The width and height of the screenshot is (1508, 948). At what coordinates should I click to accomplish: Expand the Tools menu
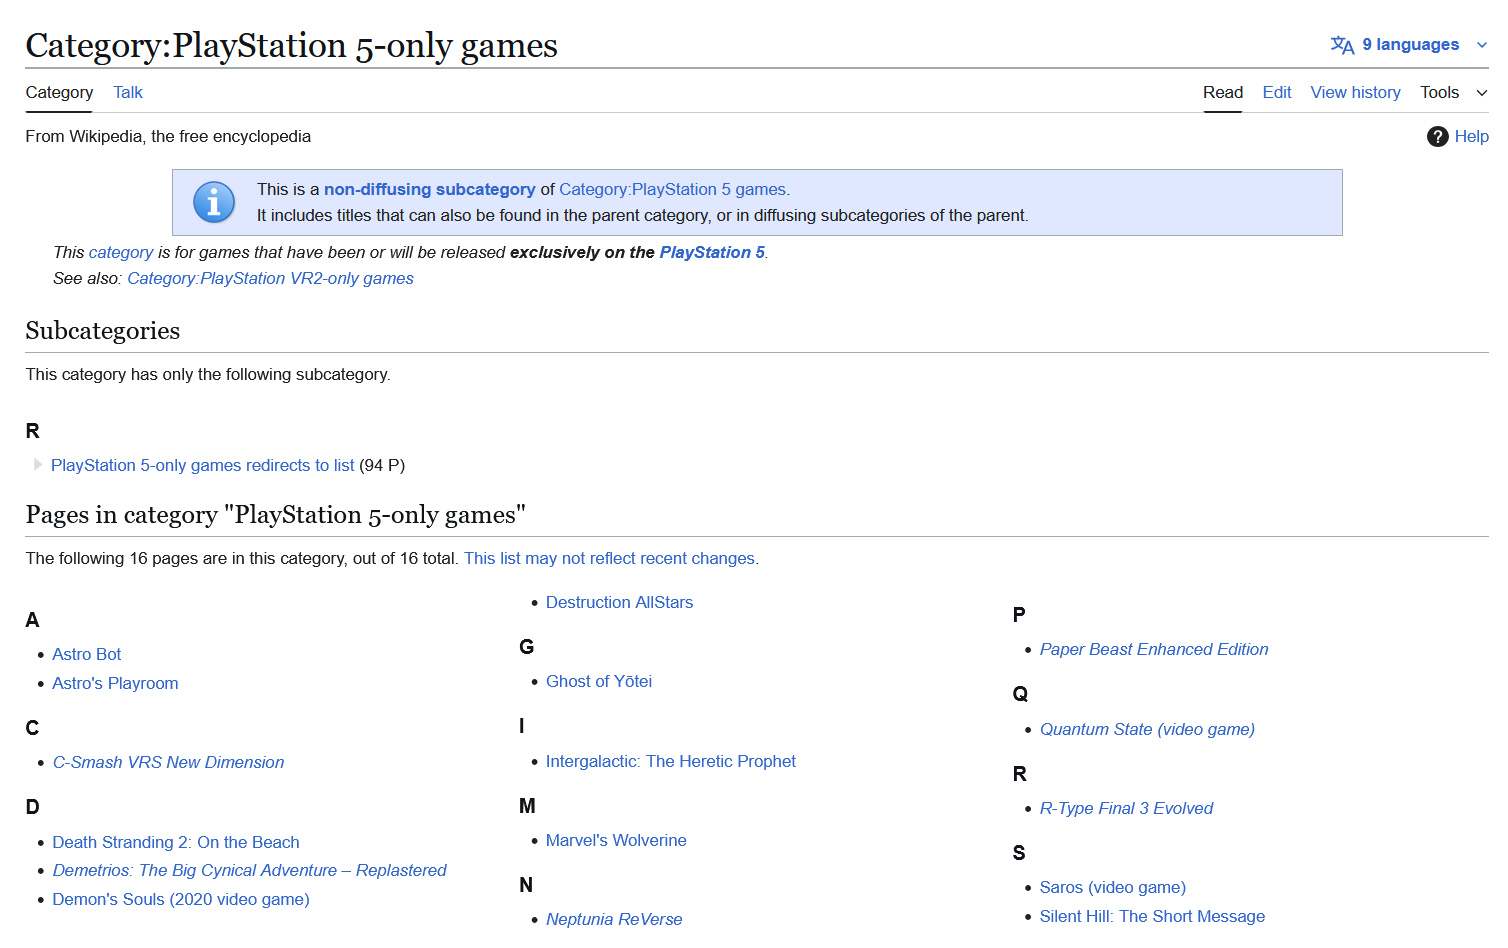tap(1454, 92)
